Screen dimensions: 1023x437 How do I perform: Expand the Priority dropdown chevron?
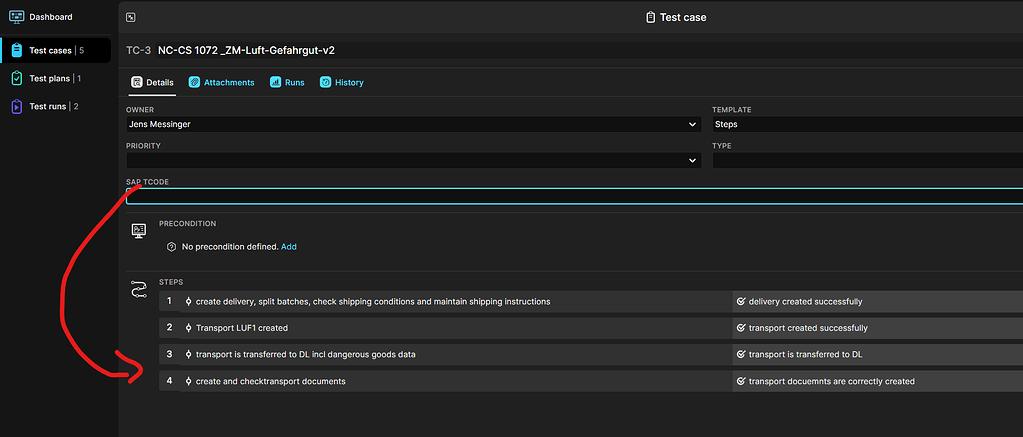[x=692, y=160]
